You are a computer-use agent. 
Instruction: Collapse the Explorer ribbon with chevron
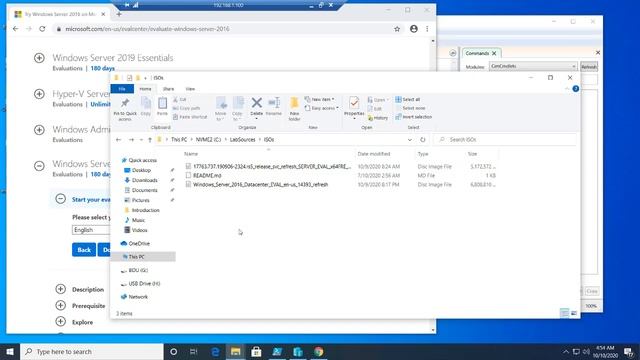click(567, 89)
